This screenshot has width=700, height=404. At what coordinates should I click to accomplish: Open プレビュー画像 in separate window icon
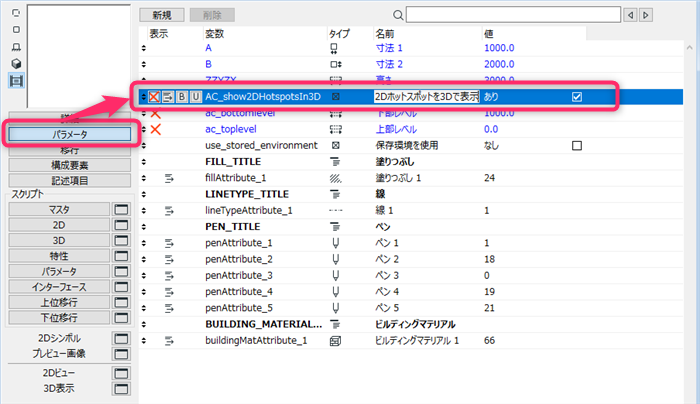[x=121, y=354]
